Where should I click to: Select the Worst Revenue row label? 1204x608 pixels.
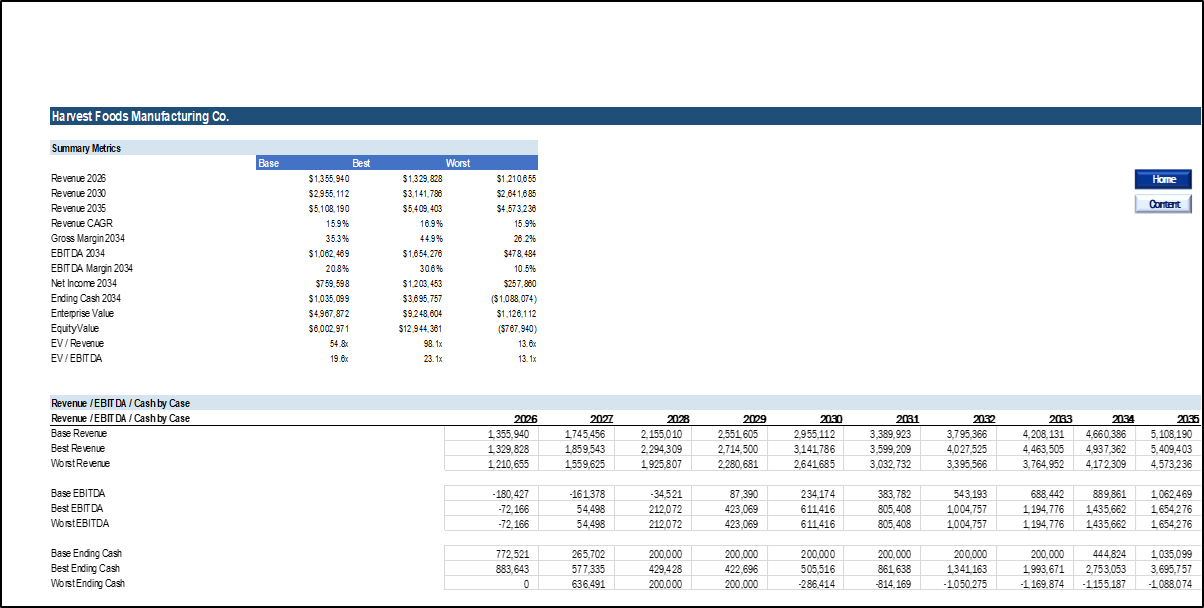click(x=81, y=463)
